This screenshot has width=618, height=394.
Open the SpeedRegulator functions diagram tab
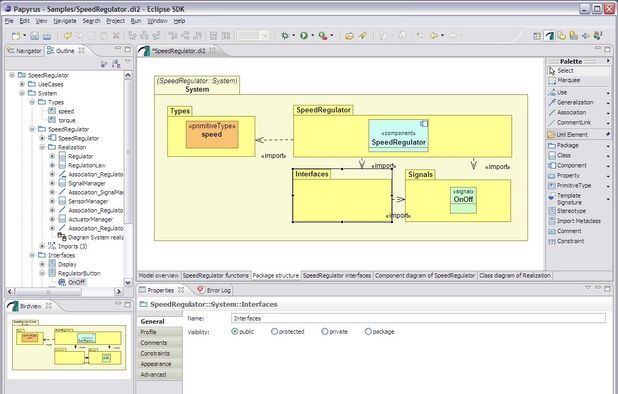(216, 275)
